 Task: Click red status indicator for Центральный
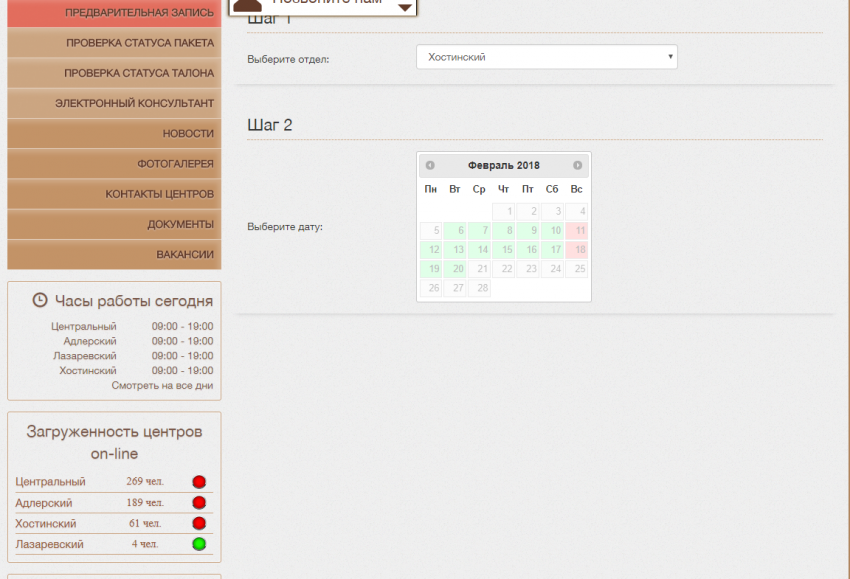199,482
